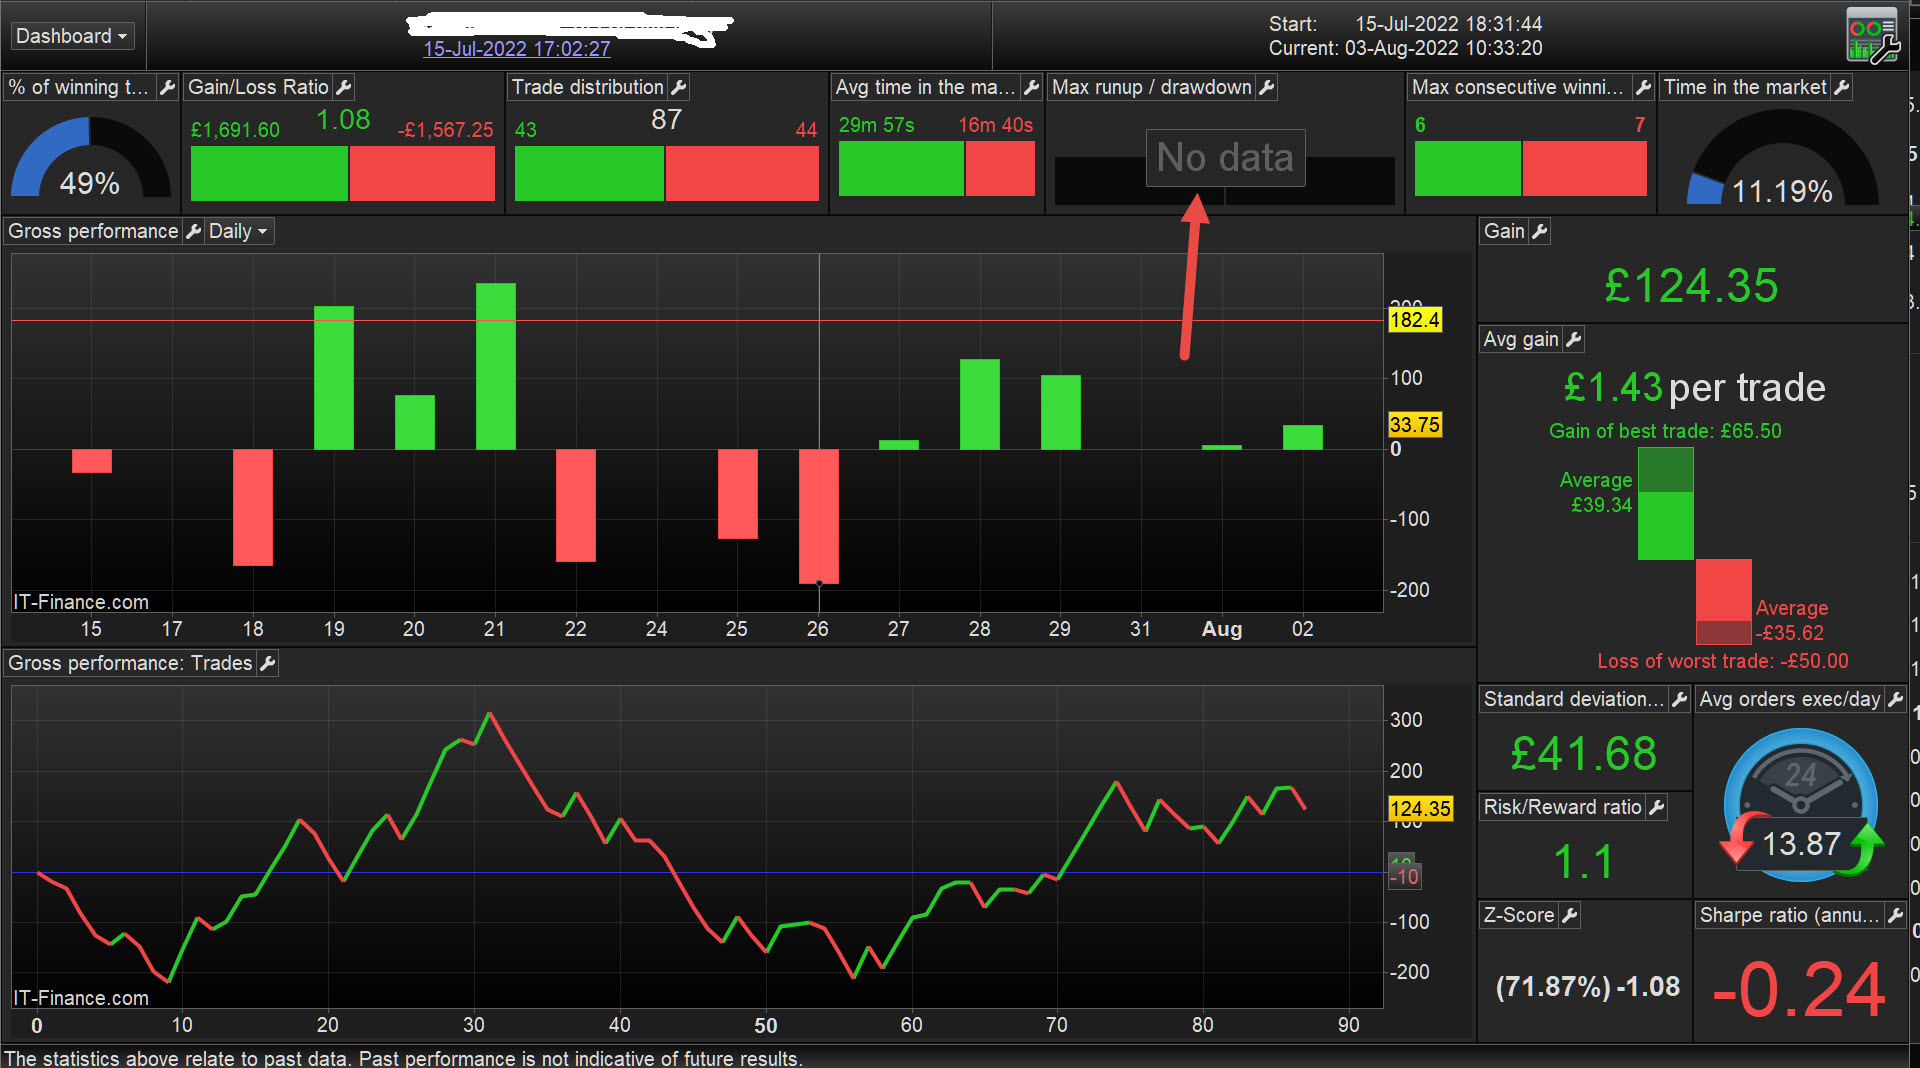
Task: Click the £124.35 gain value
Action: [x=1692, y=285]
